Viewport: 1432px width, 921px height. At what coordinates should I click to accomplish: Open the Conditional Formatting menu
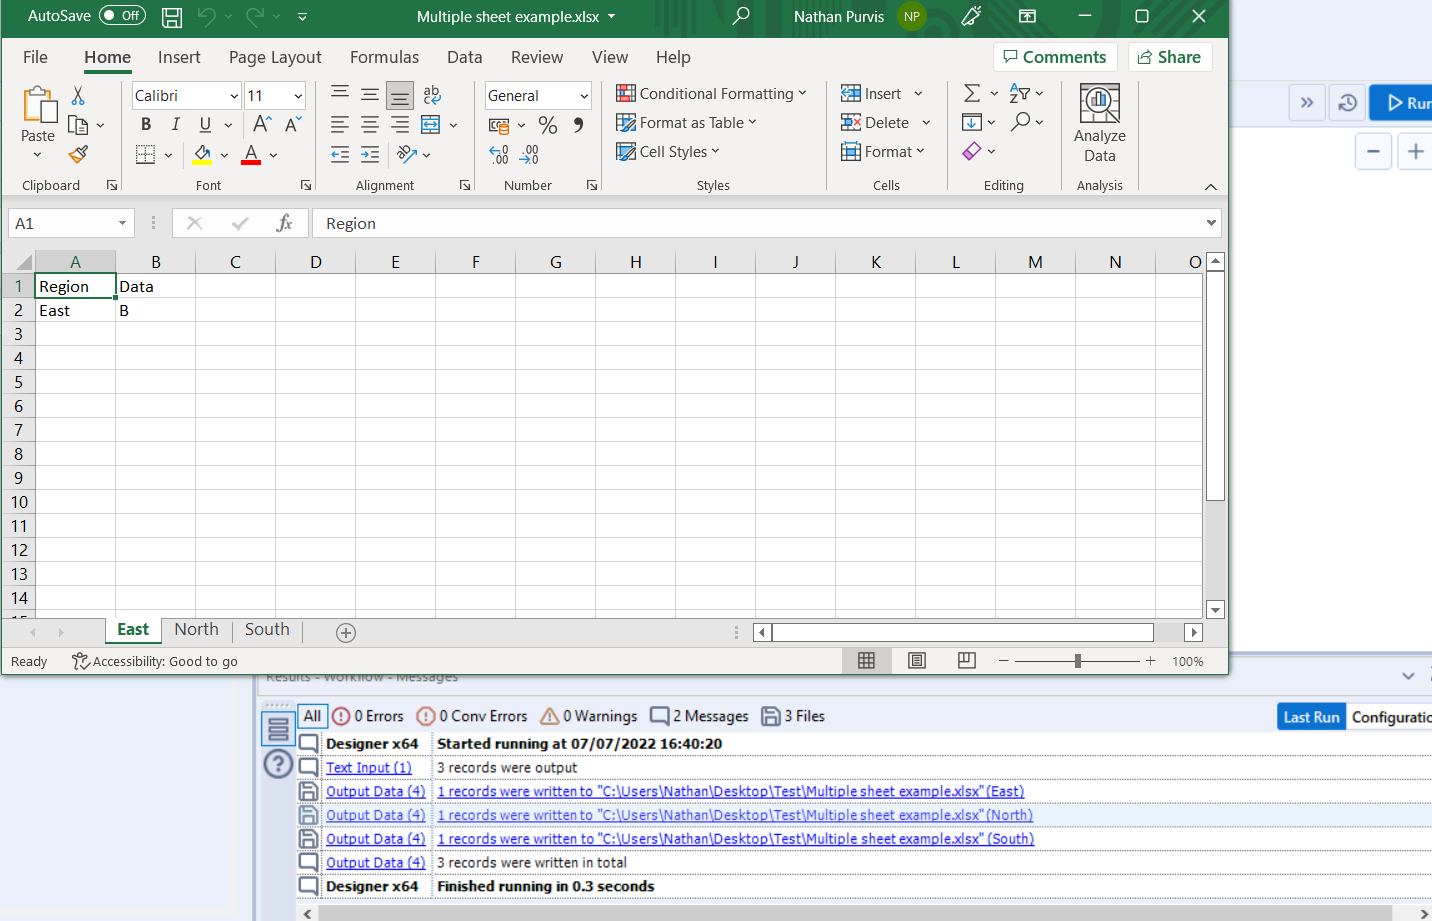[x=712, y=93]
